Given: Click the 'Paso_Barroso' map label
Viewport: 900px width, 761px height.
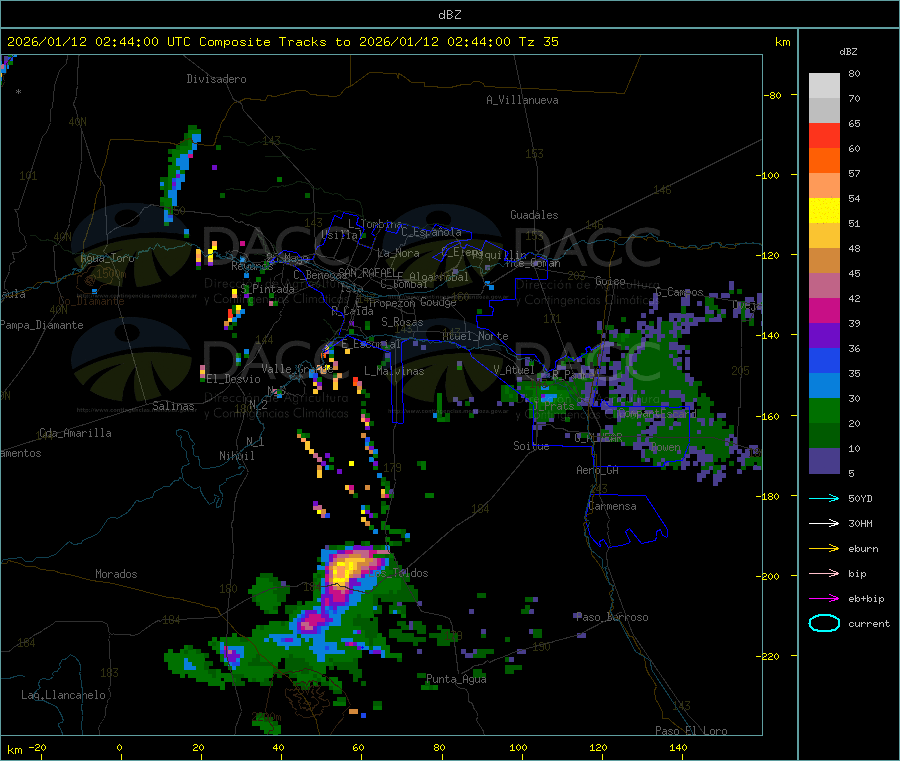Looking at the screenshot, I should point(612,617).
